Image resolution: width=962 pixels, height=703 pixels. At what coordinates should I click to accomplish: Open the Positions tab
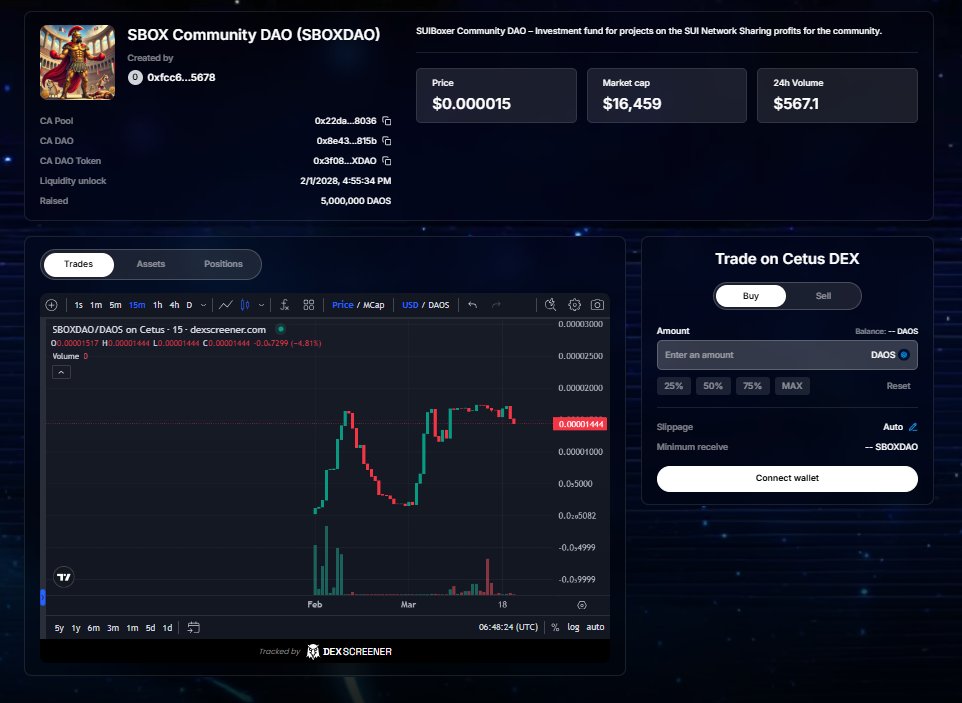223,264
